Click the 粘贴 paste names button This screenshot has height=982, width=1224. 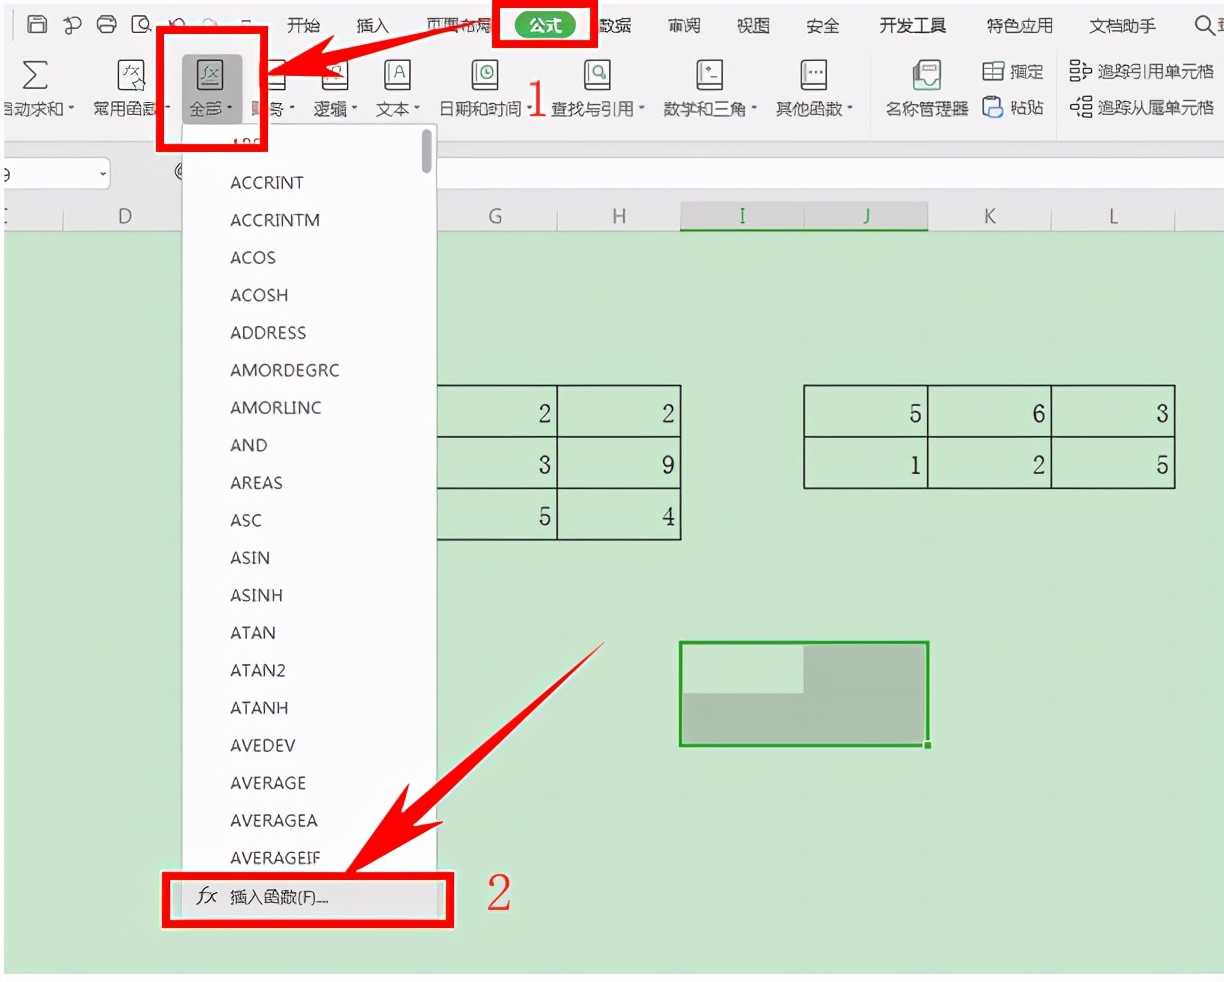point(1013,107)
